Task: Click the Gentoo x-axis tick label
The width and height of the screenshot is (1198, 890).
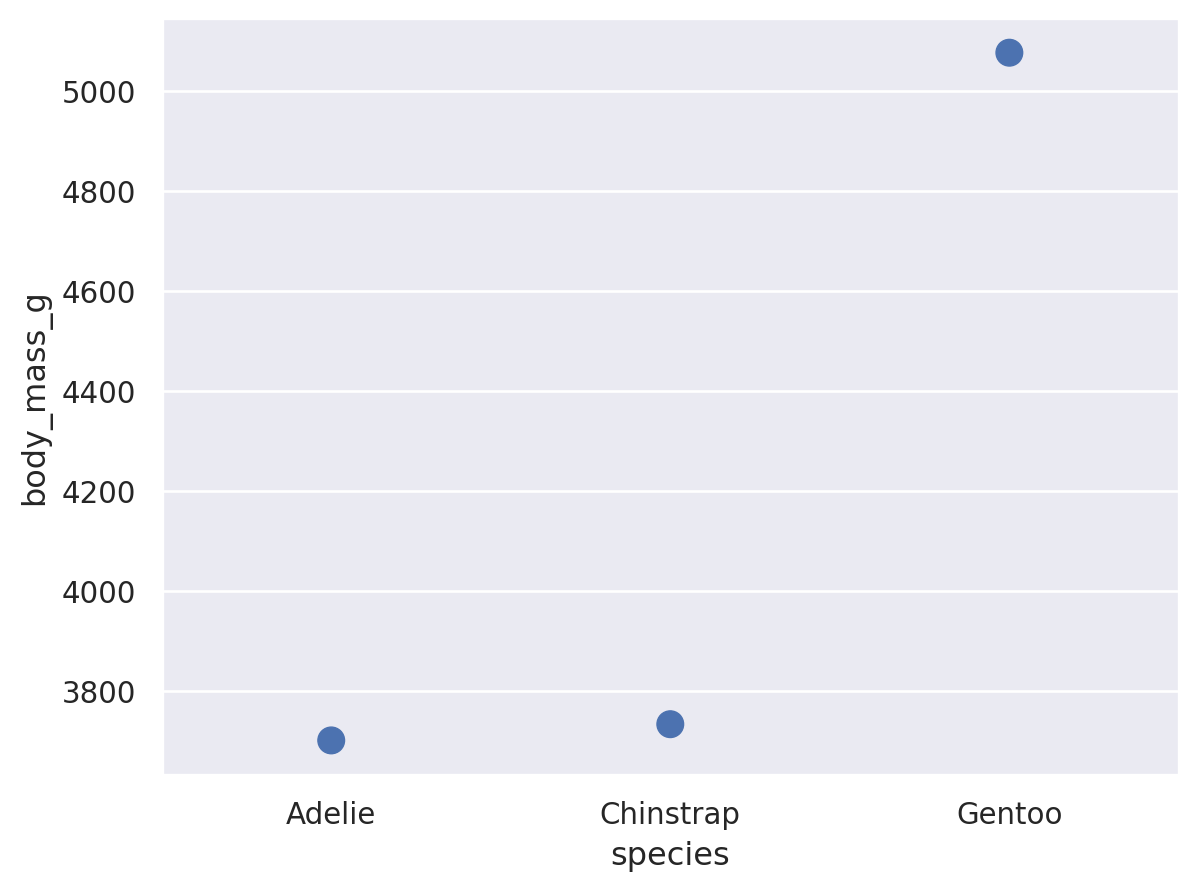Action: pos(1009,814)
